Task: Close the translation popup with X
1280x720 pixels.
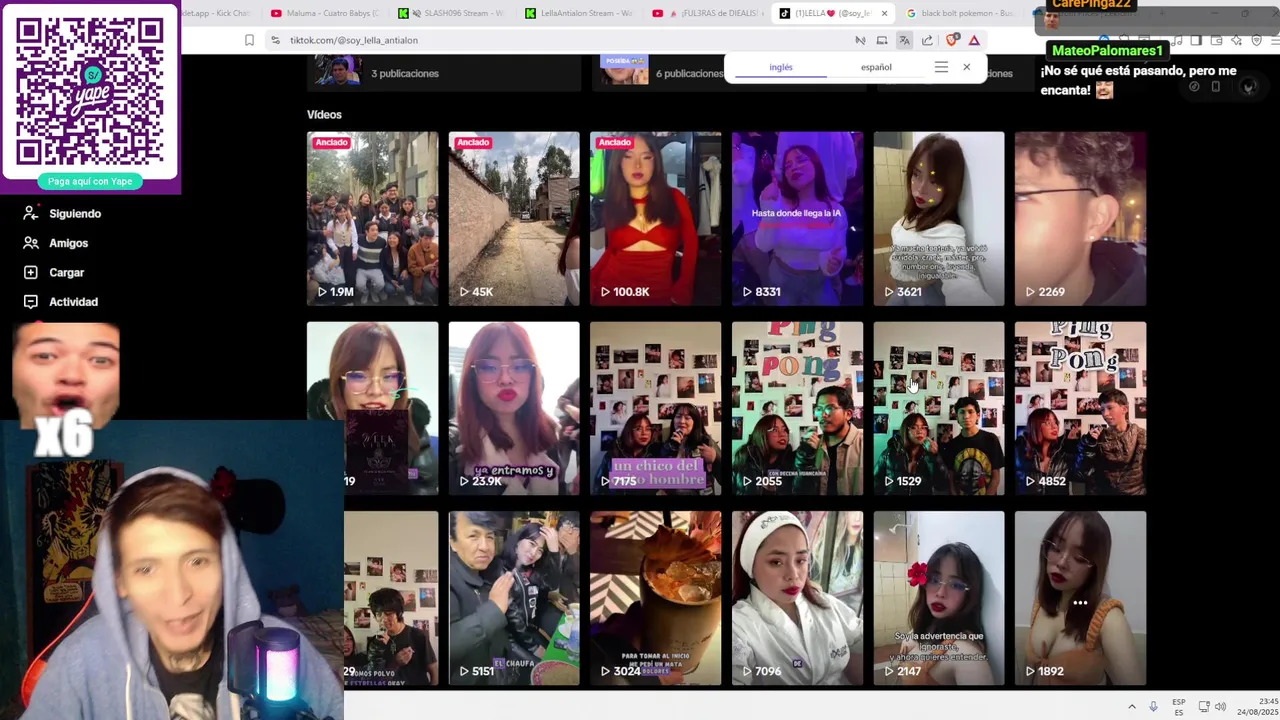Action: click(x=966, y=67)
